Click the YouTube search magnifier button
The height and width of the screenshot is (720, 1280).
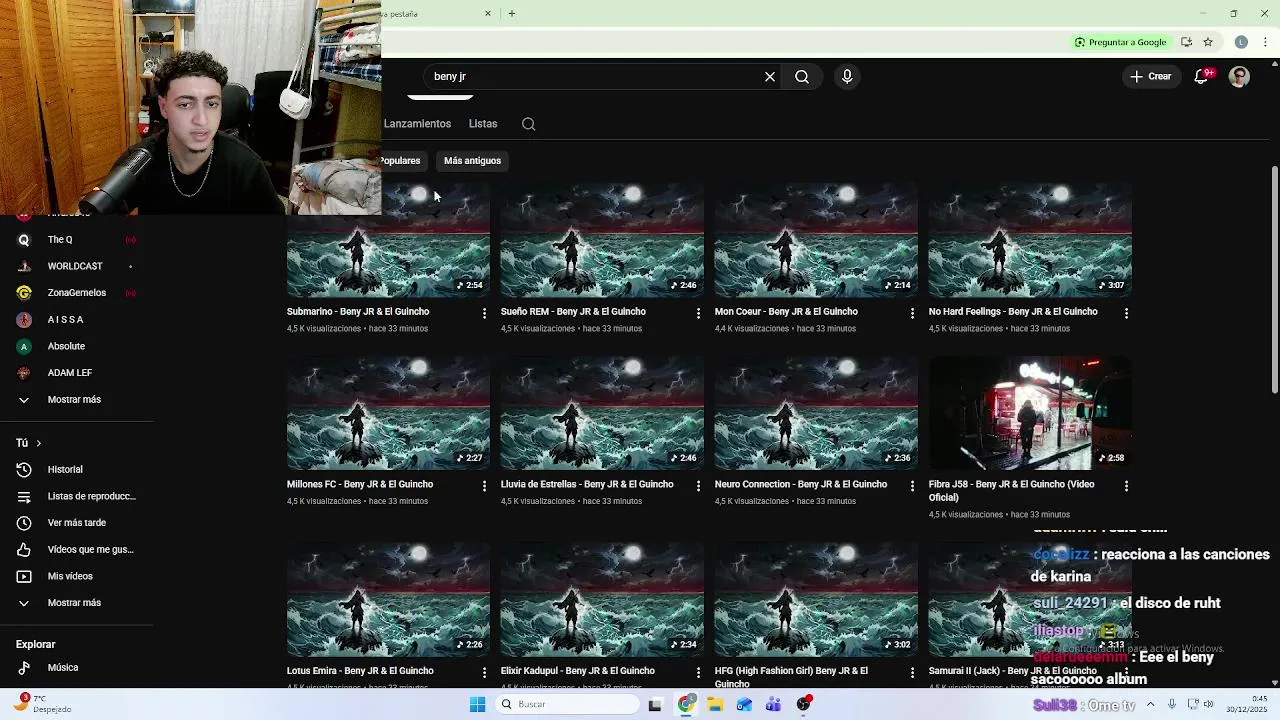[802, 76]
